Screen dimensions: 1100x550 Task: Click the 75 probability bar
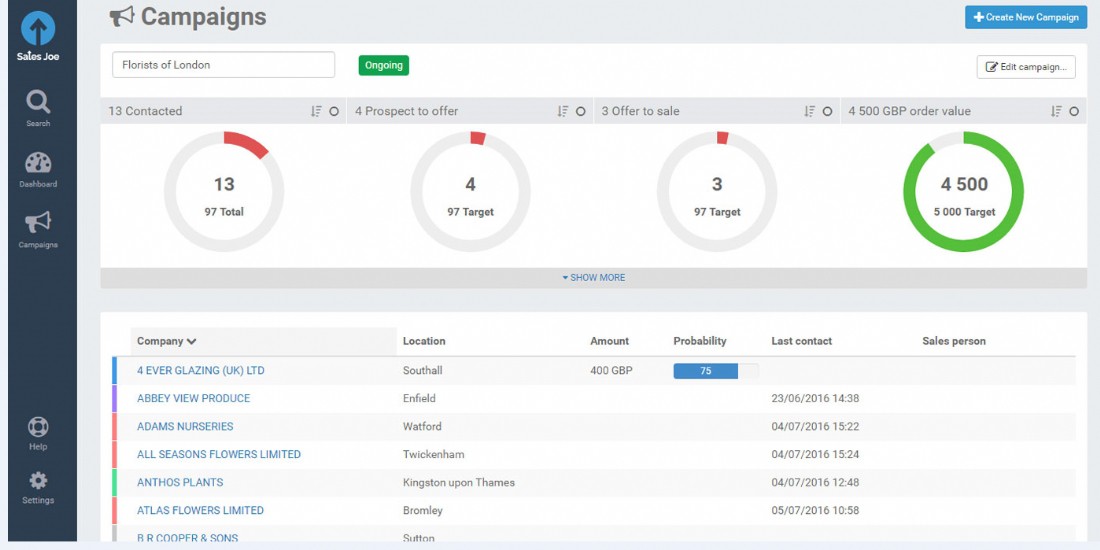tap(716, 371)
